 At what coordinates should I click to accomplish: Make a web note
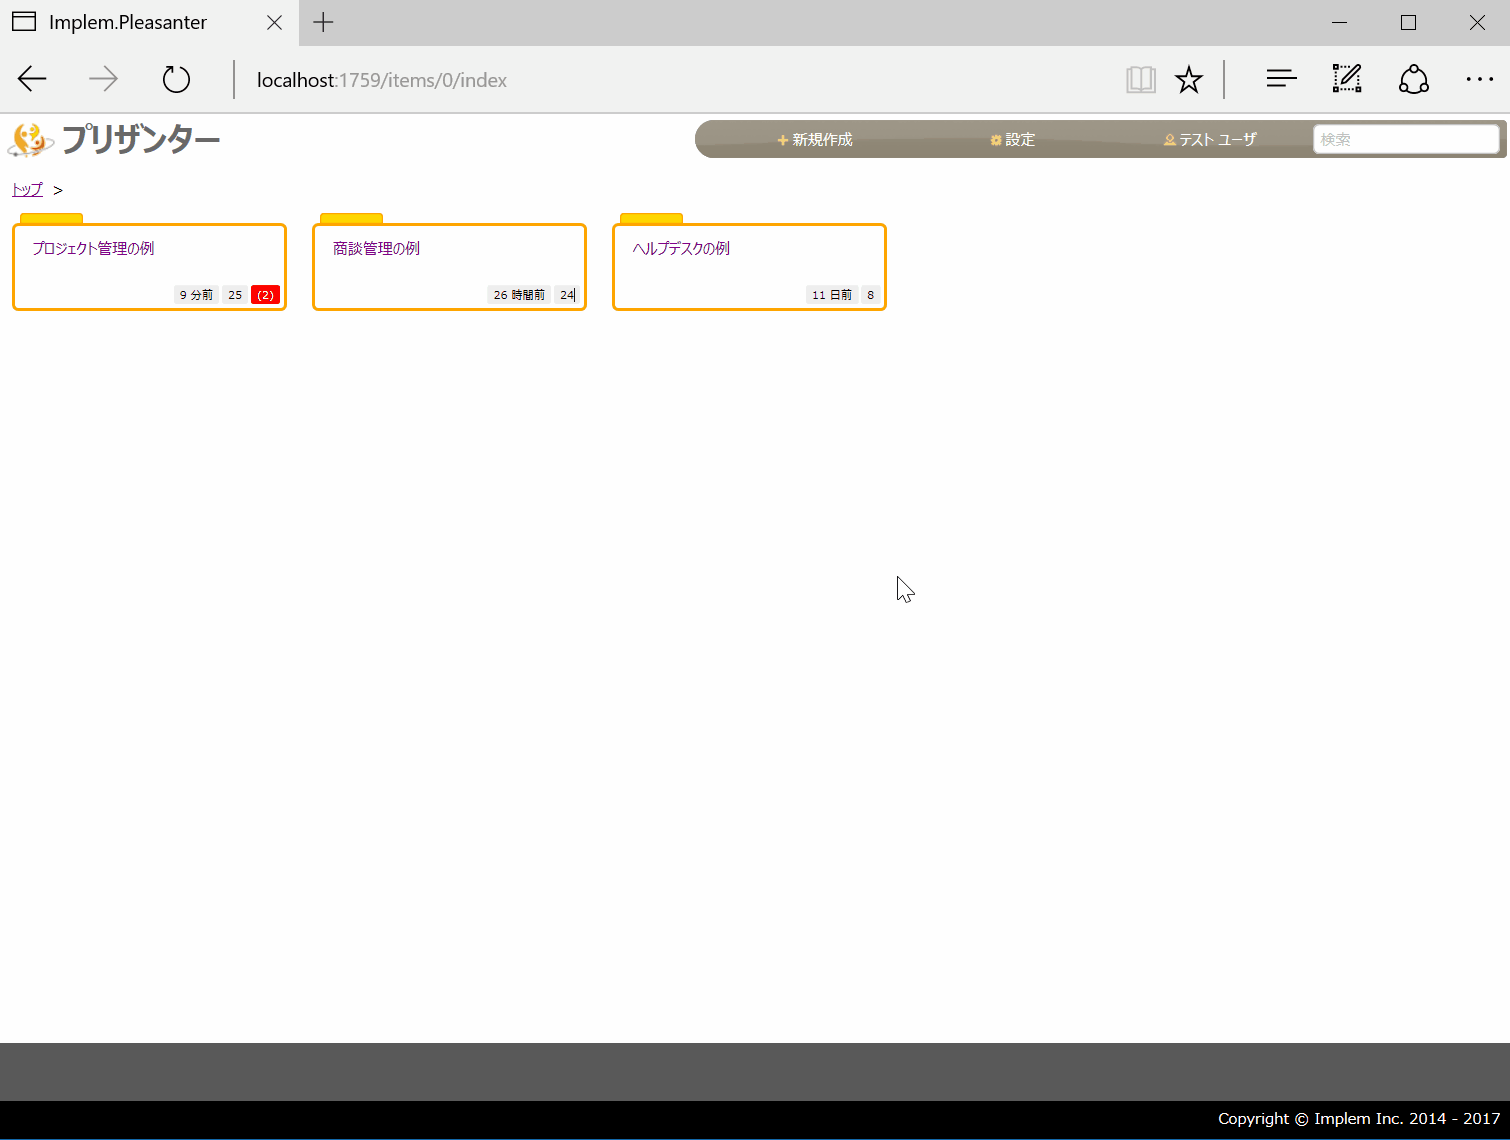click(x=1347, y=79)
